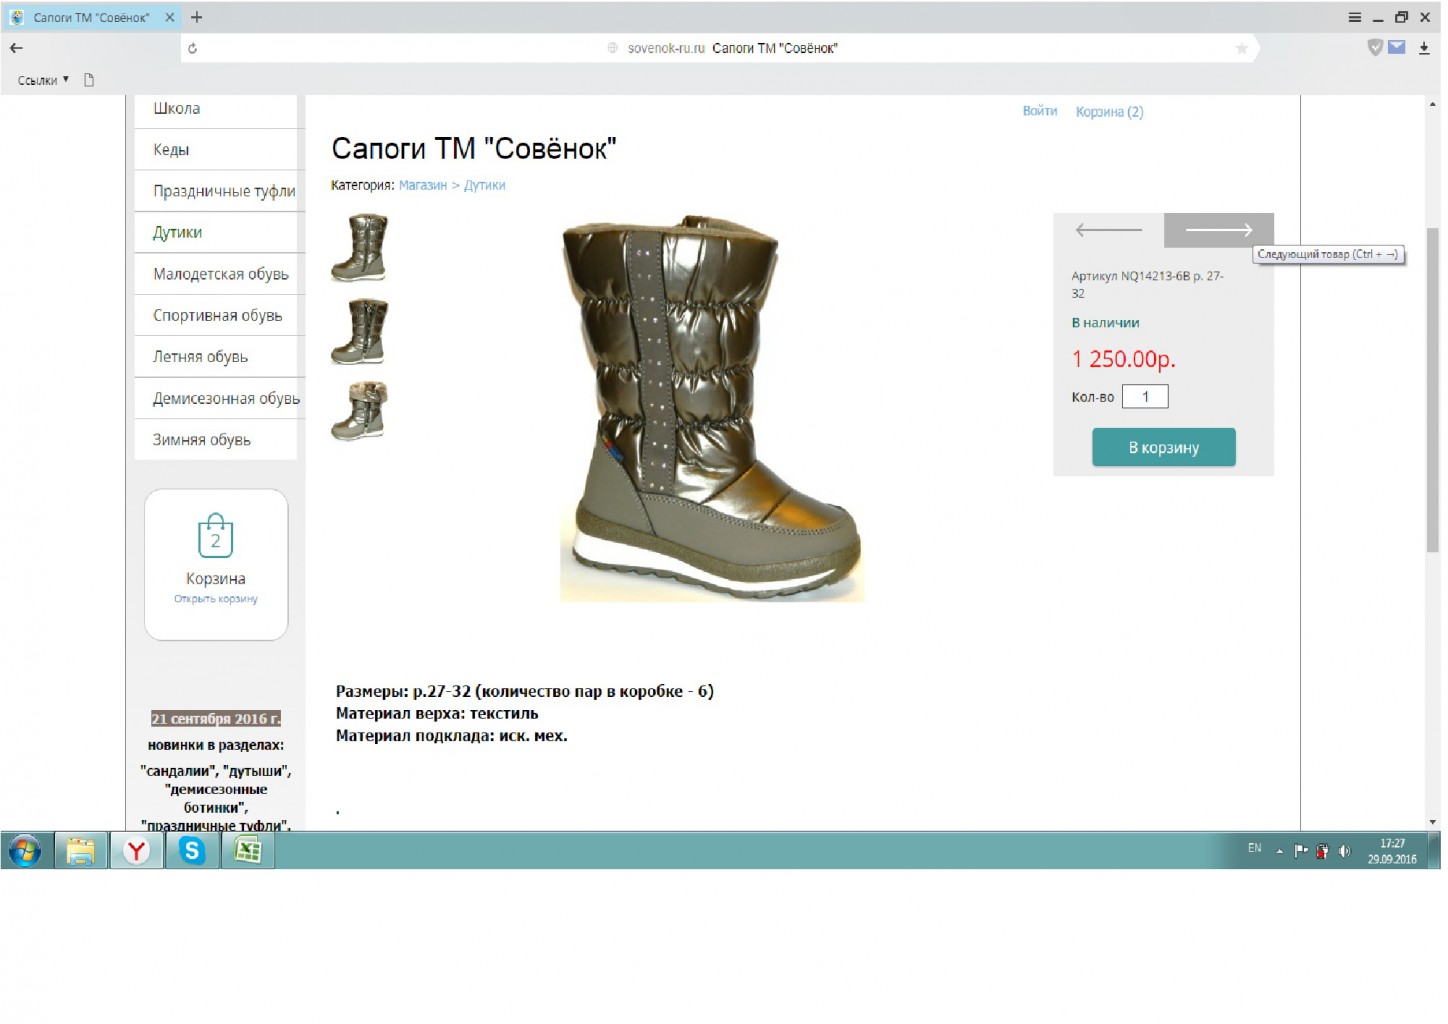Go back with the browser back arrow

point(16,48)
